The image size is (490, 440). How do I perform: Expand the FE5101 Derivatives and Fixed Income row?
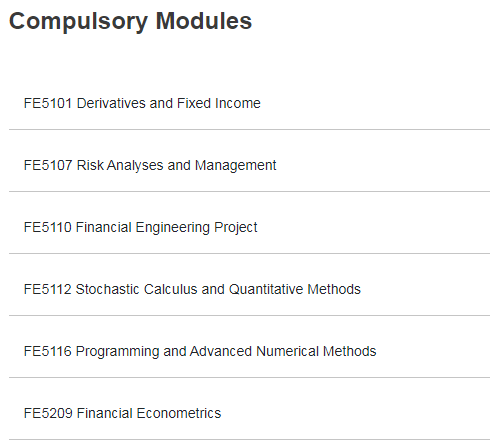(249, 103)
